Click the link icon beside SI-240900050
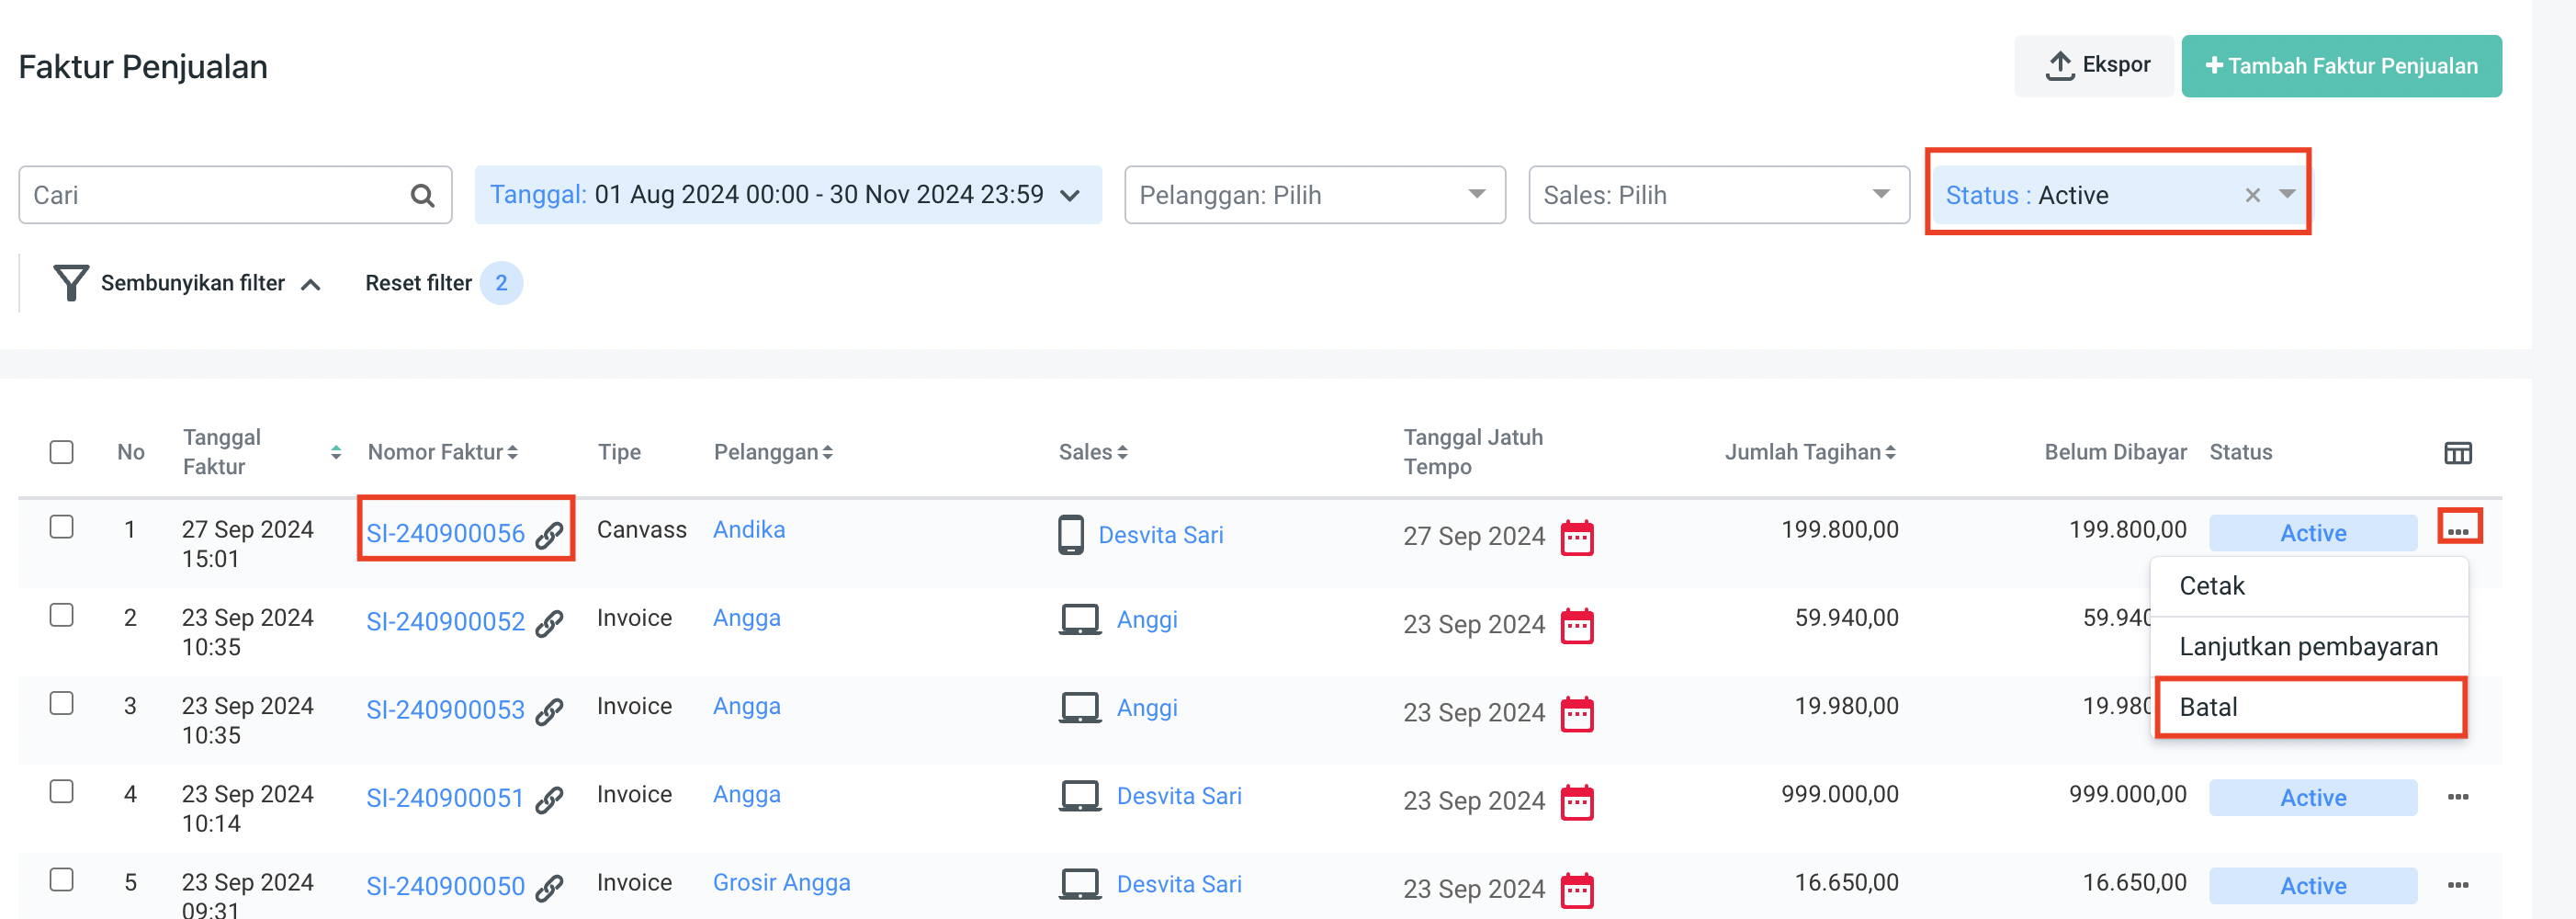The image size is (2576, 919). (x=549, y=887)
